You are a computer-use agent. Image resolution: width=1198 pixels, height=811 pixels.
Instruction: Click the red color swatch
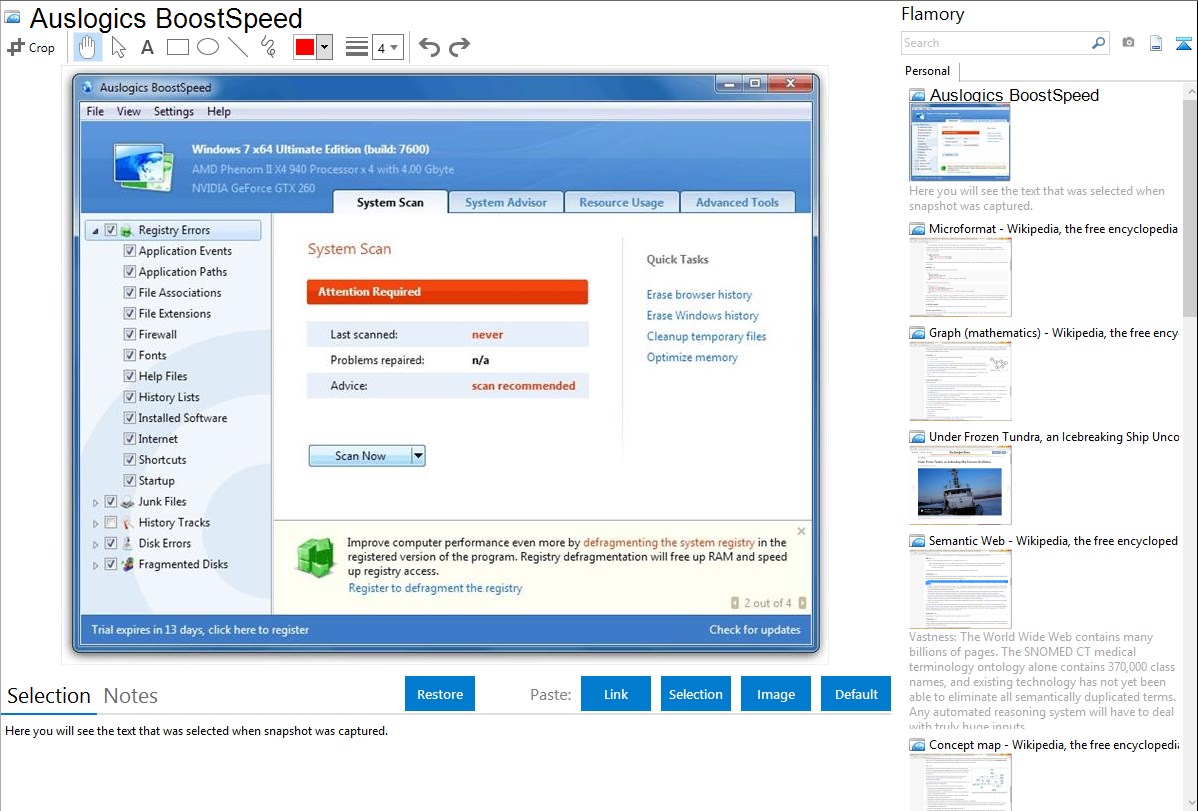click(305, 47)
